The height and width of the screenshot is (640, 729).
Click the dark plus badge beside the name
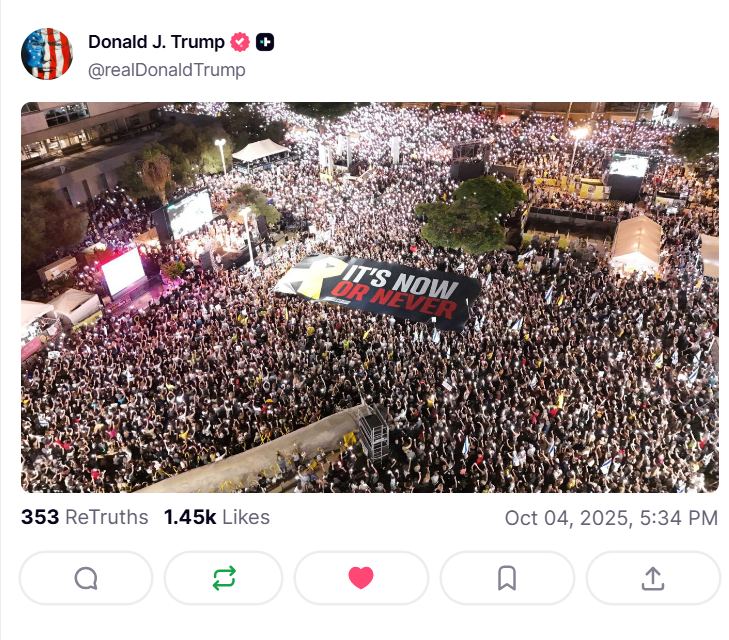(265, 42)
